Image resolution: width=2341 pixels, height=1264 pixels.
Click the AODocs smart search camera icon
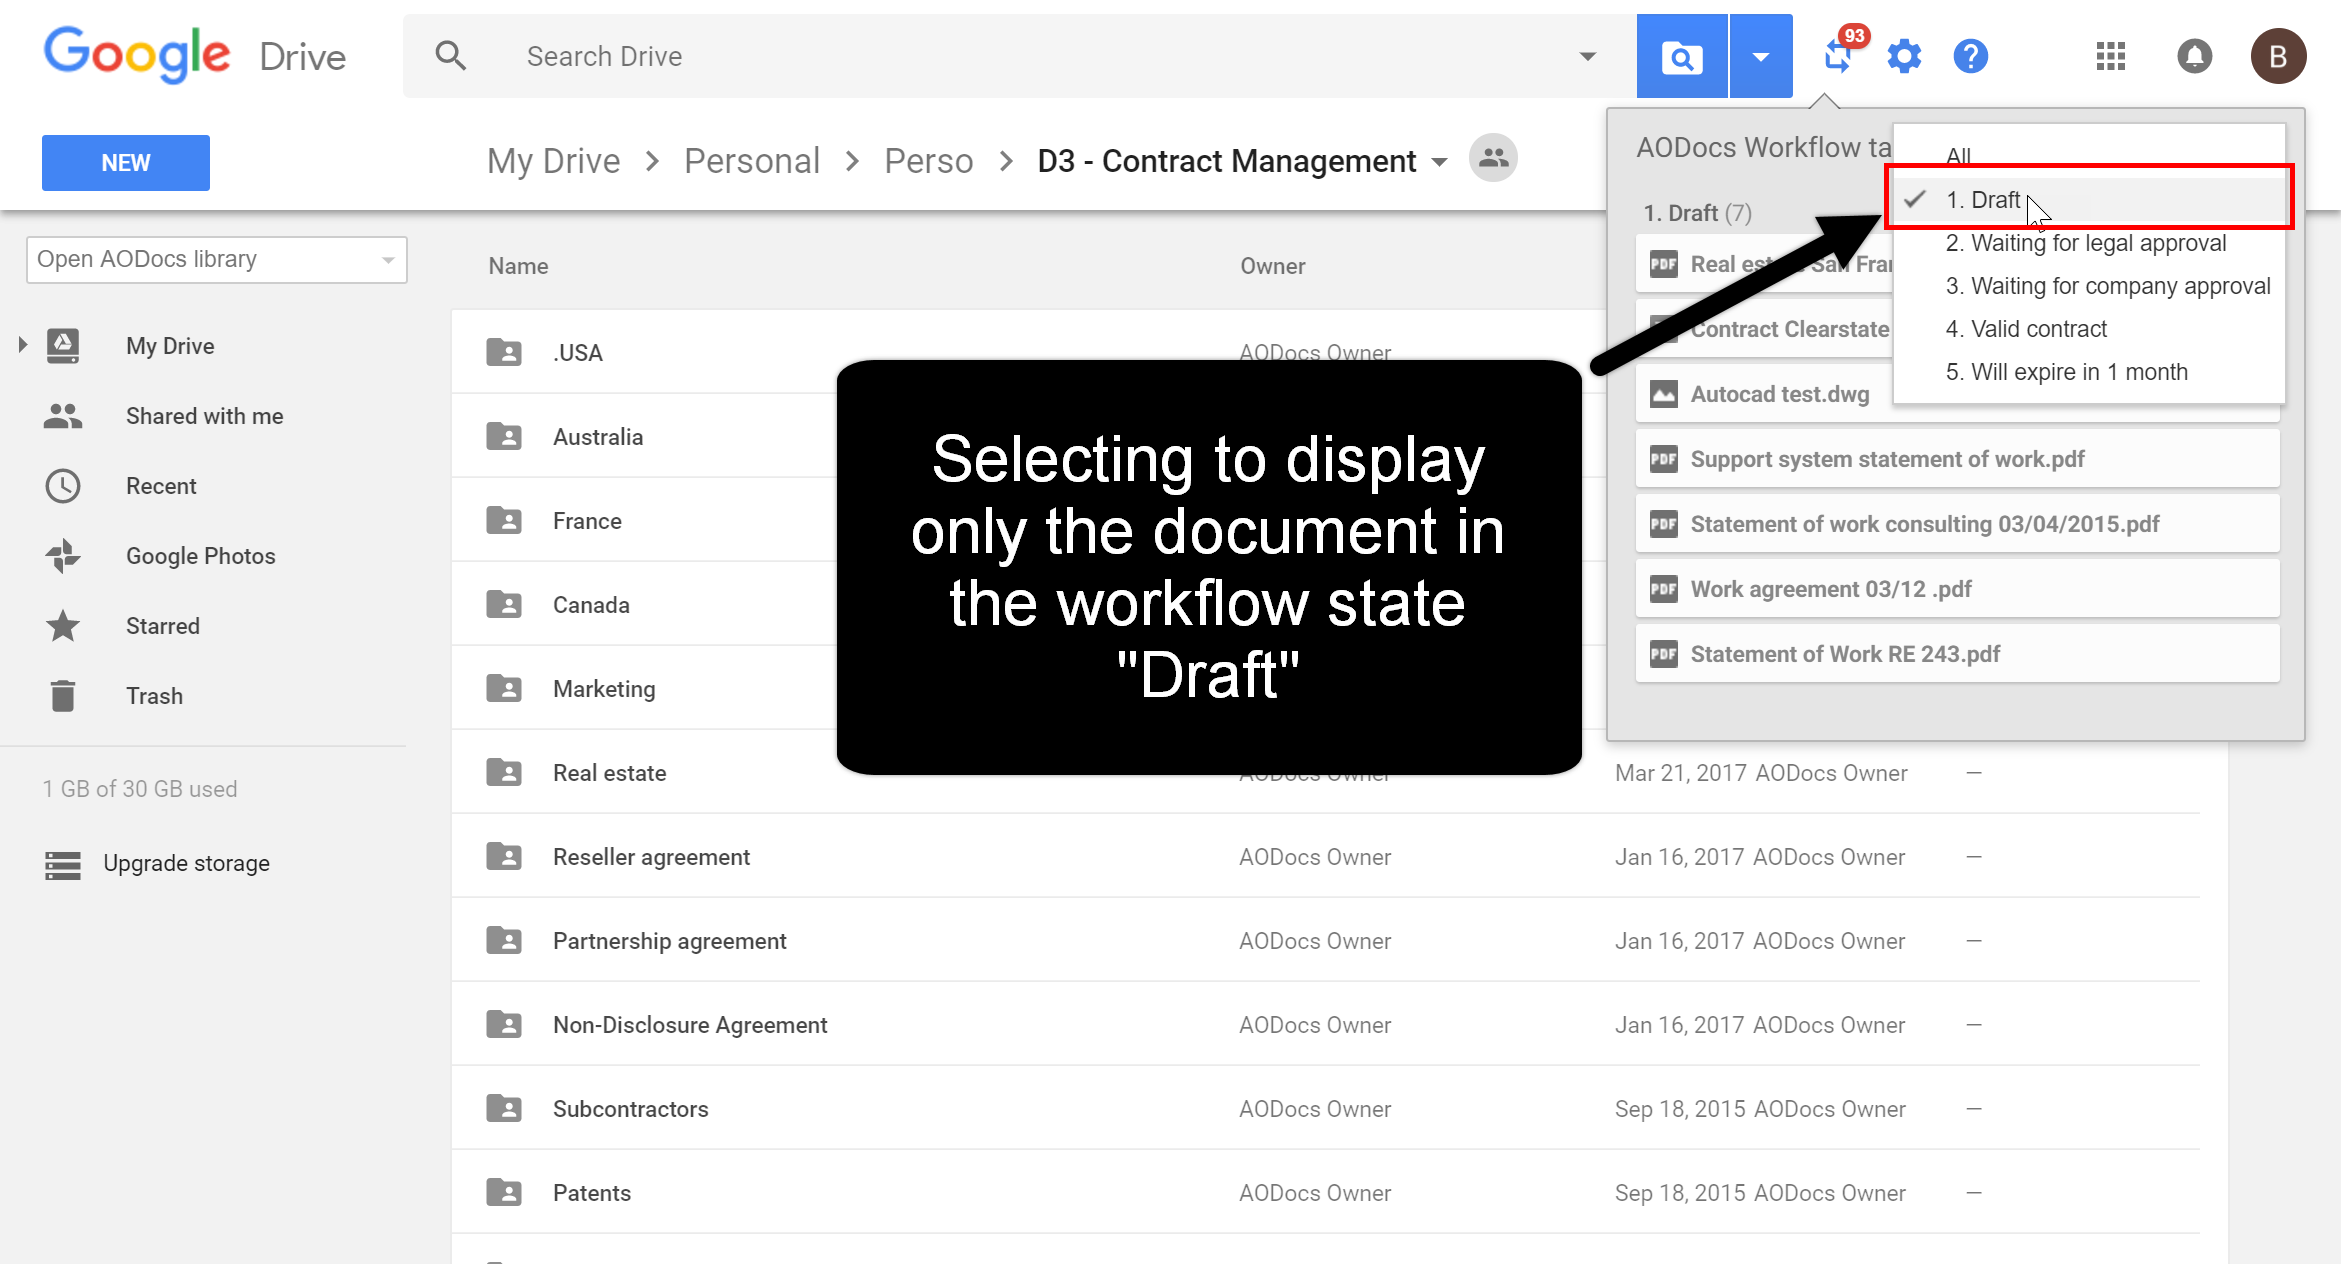coord(1681,56)
